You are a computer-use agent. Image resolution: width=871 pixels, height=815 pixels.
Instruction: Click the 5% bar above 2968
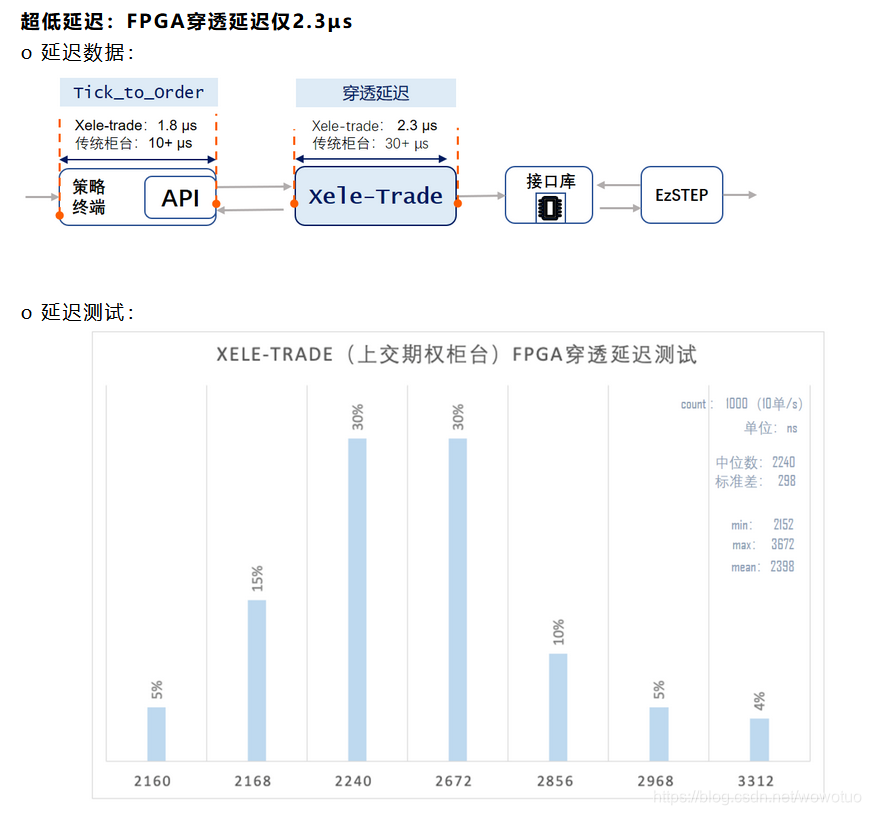pyautogui.click(x=659, y=734)
